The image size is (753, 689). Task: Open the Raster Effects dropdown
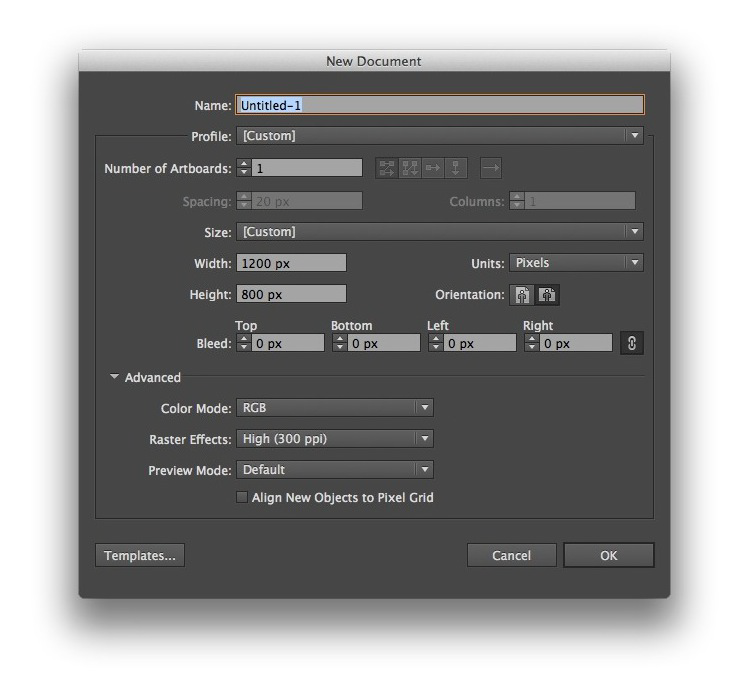(335, 438)
